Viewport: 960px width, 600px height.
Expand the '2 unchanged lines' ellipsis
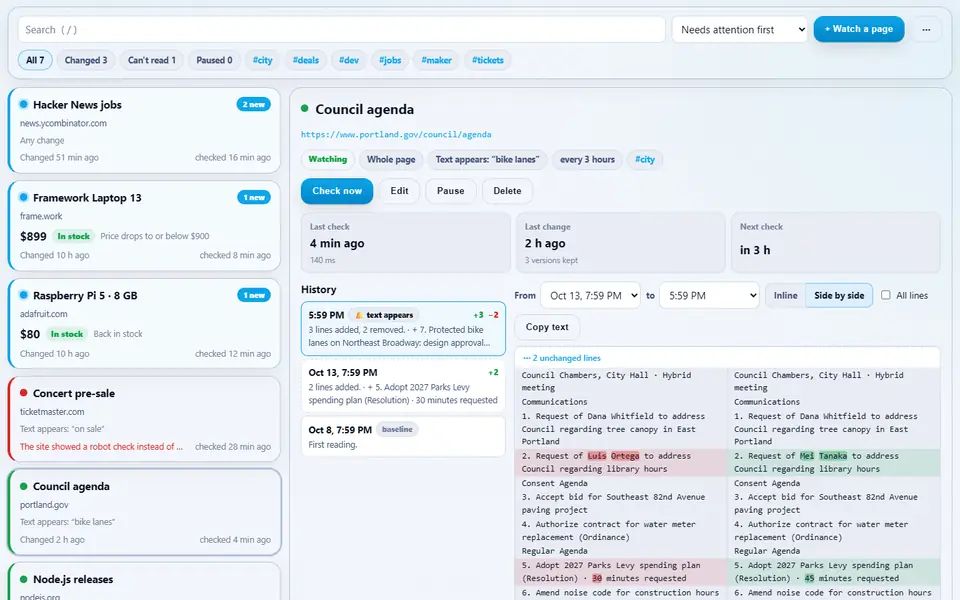561,358
